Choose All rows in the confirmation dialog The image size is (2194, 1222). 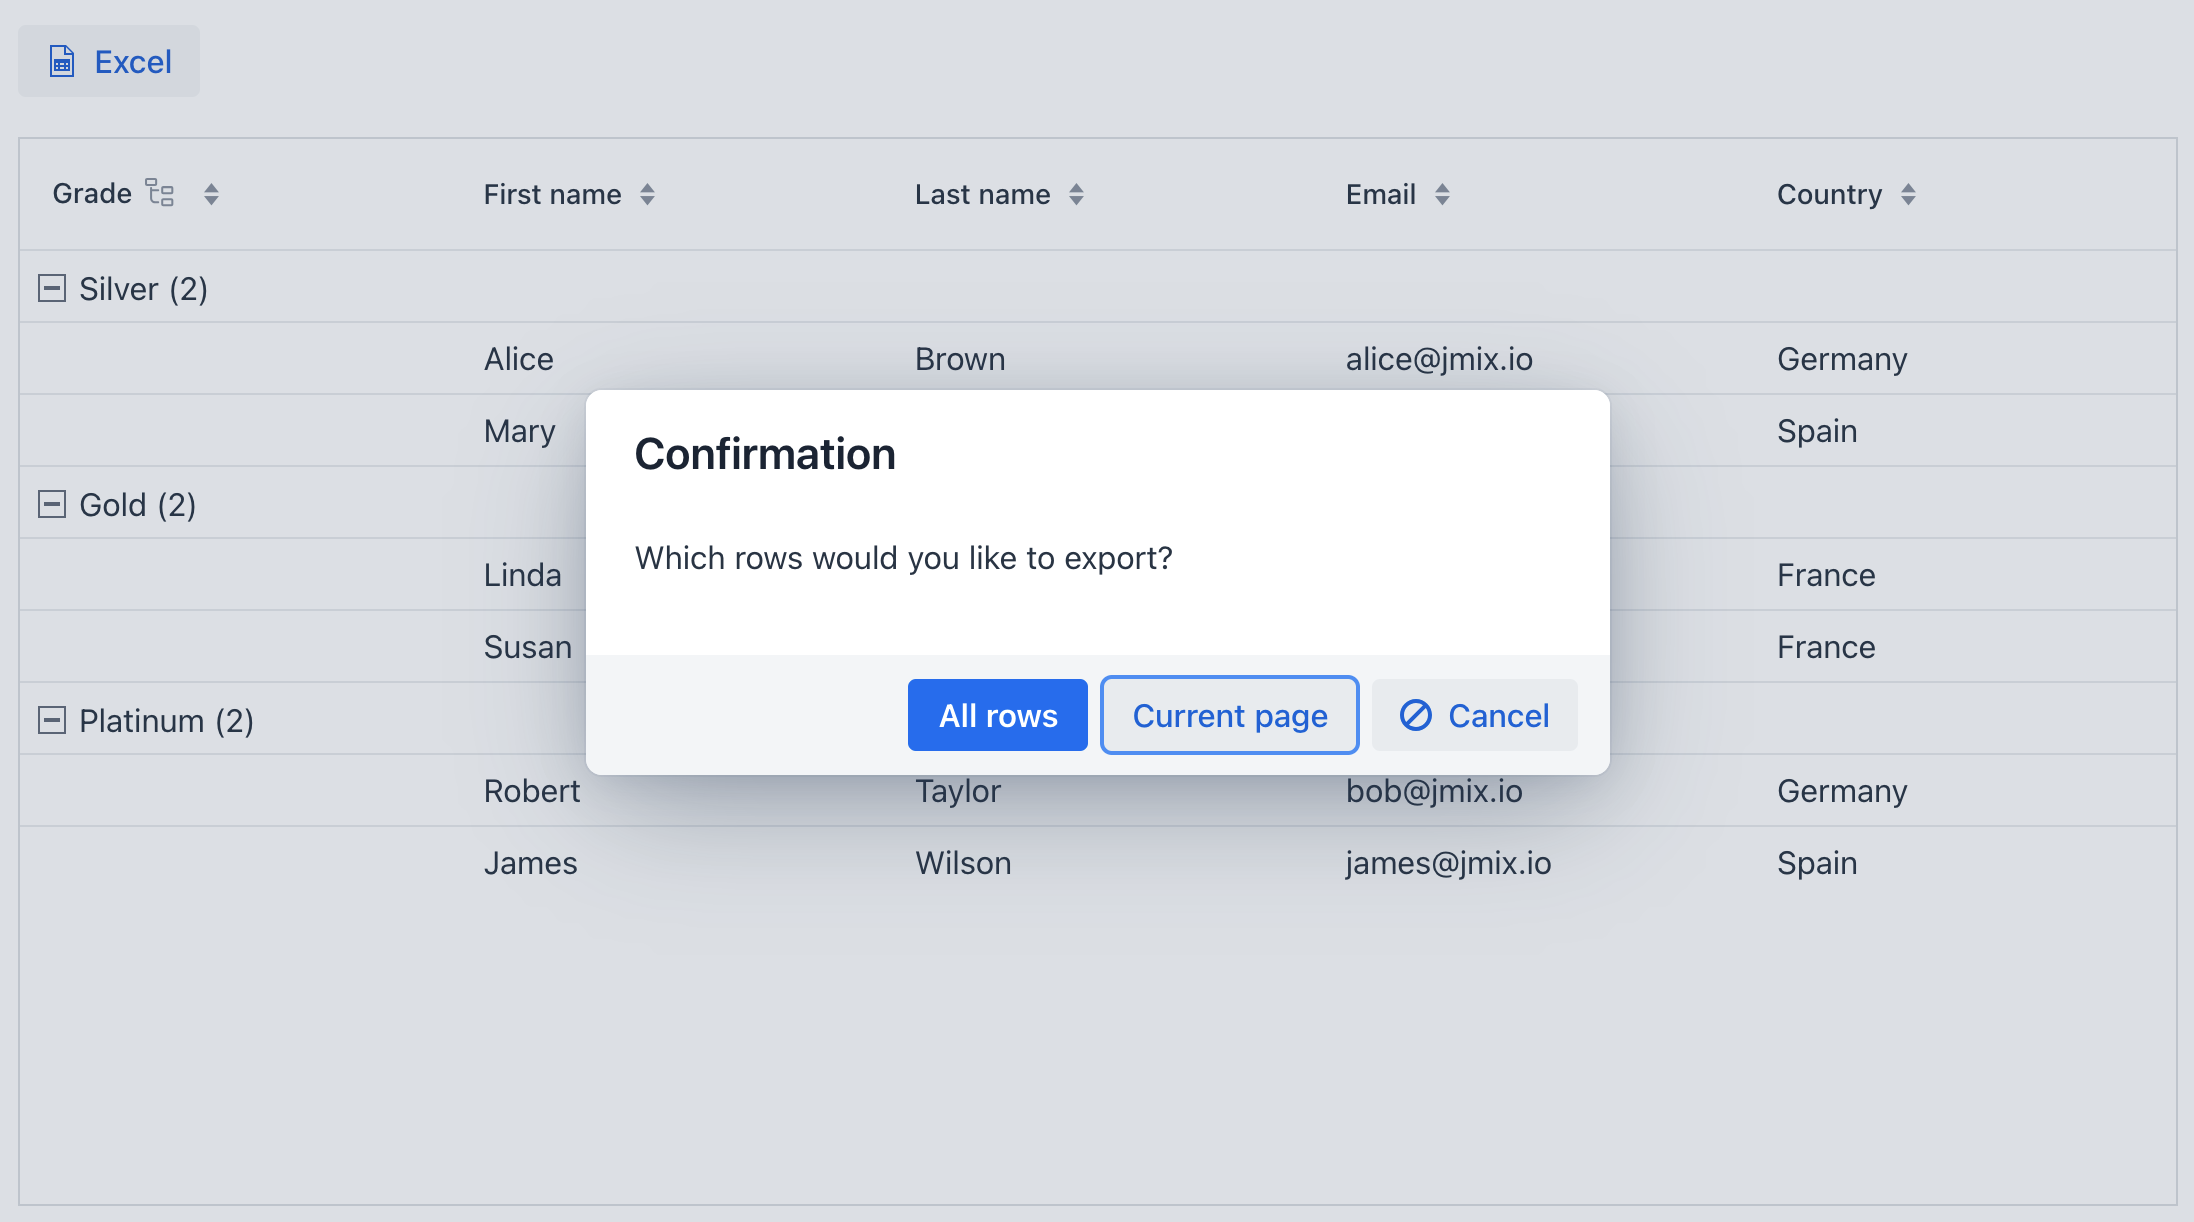997,715
